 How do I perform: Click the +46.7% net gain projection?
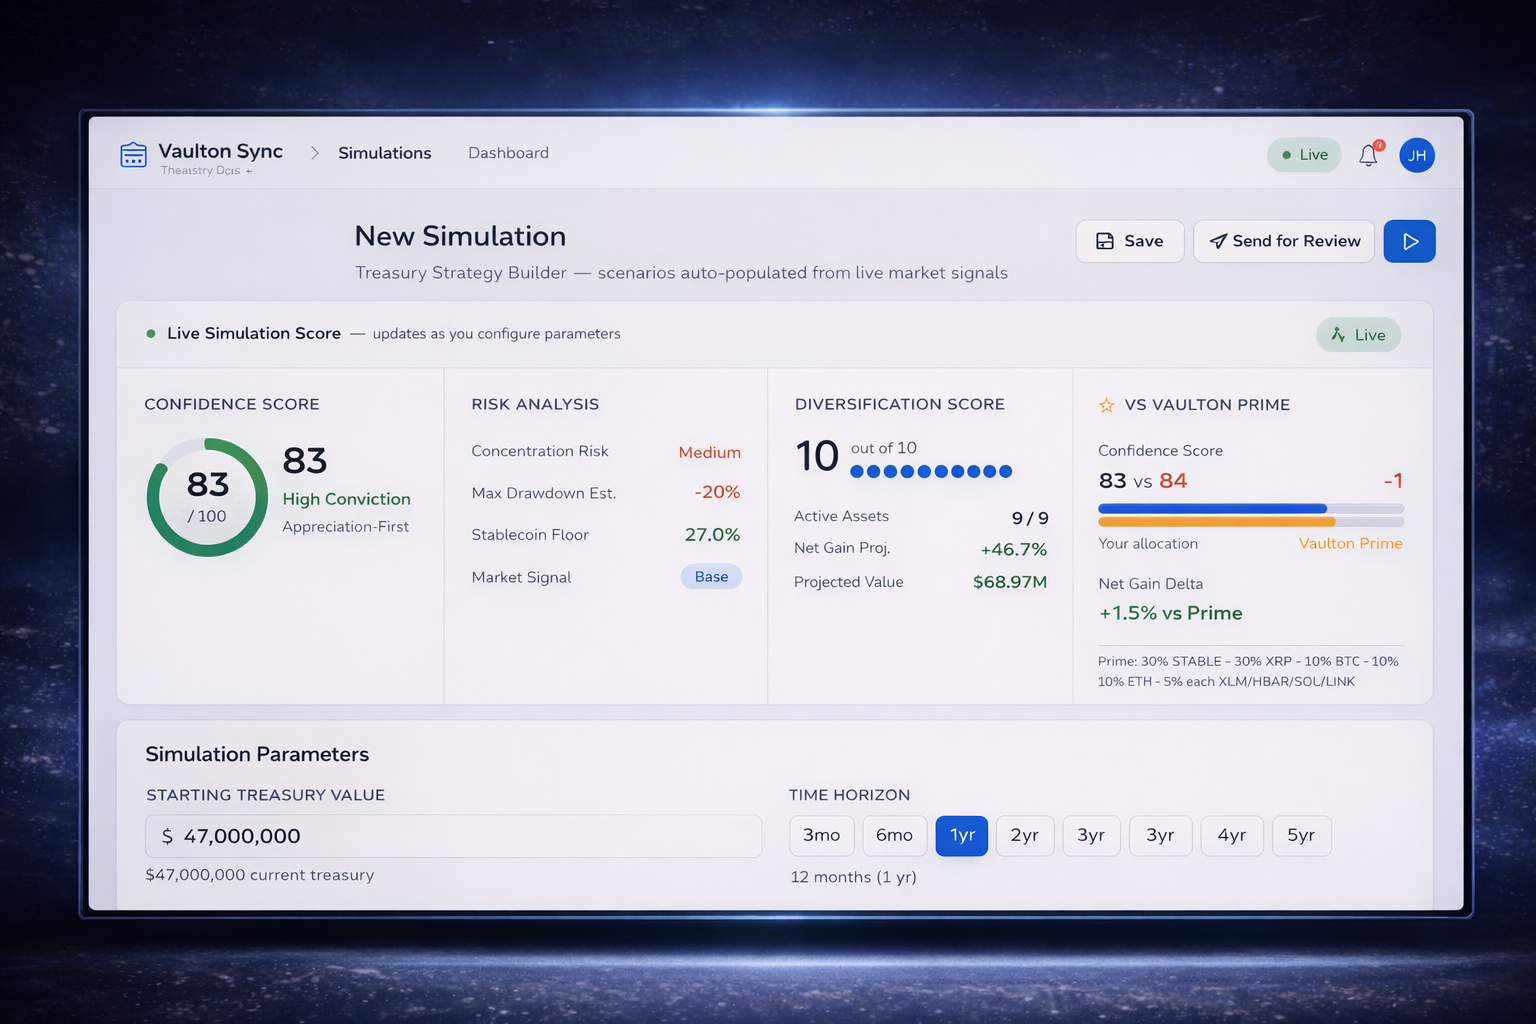(1014, 550)
